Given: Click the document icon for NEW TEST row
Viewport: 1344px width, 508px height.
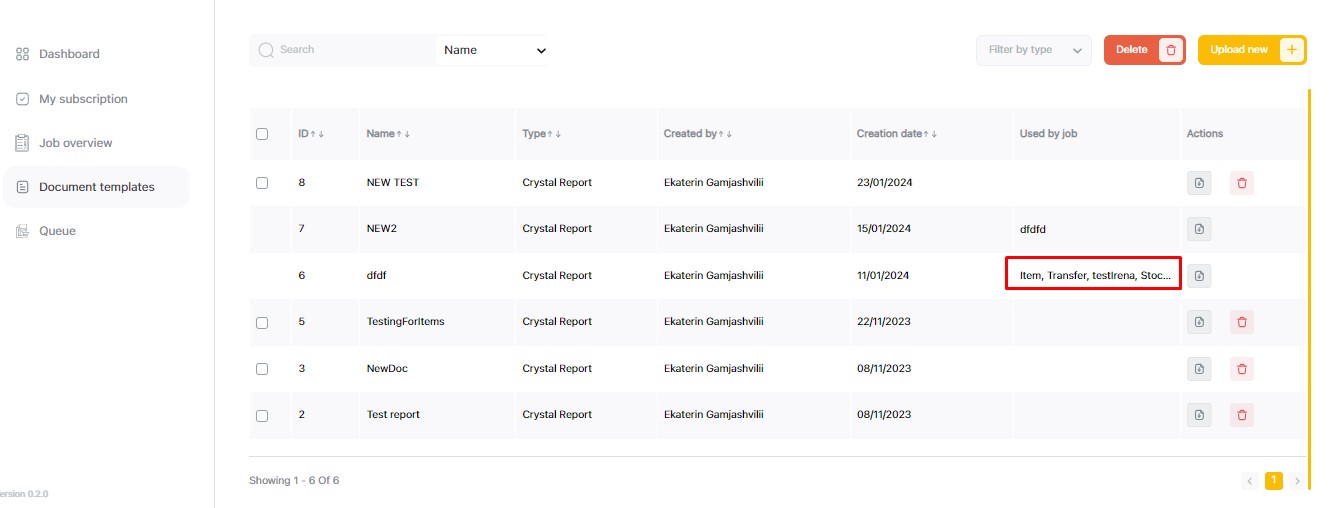Looking at the screenshot, I should point(1199,183).
